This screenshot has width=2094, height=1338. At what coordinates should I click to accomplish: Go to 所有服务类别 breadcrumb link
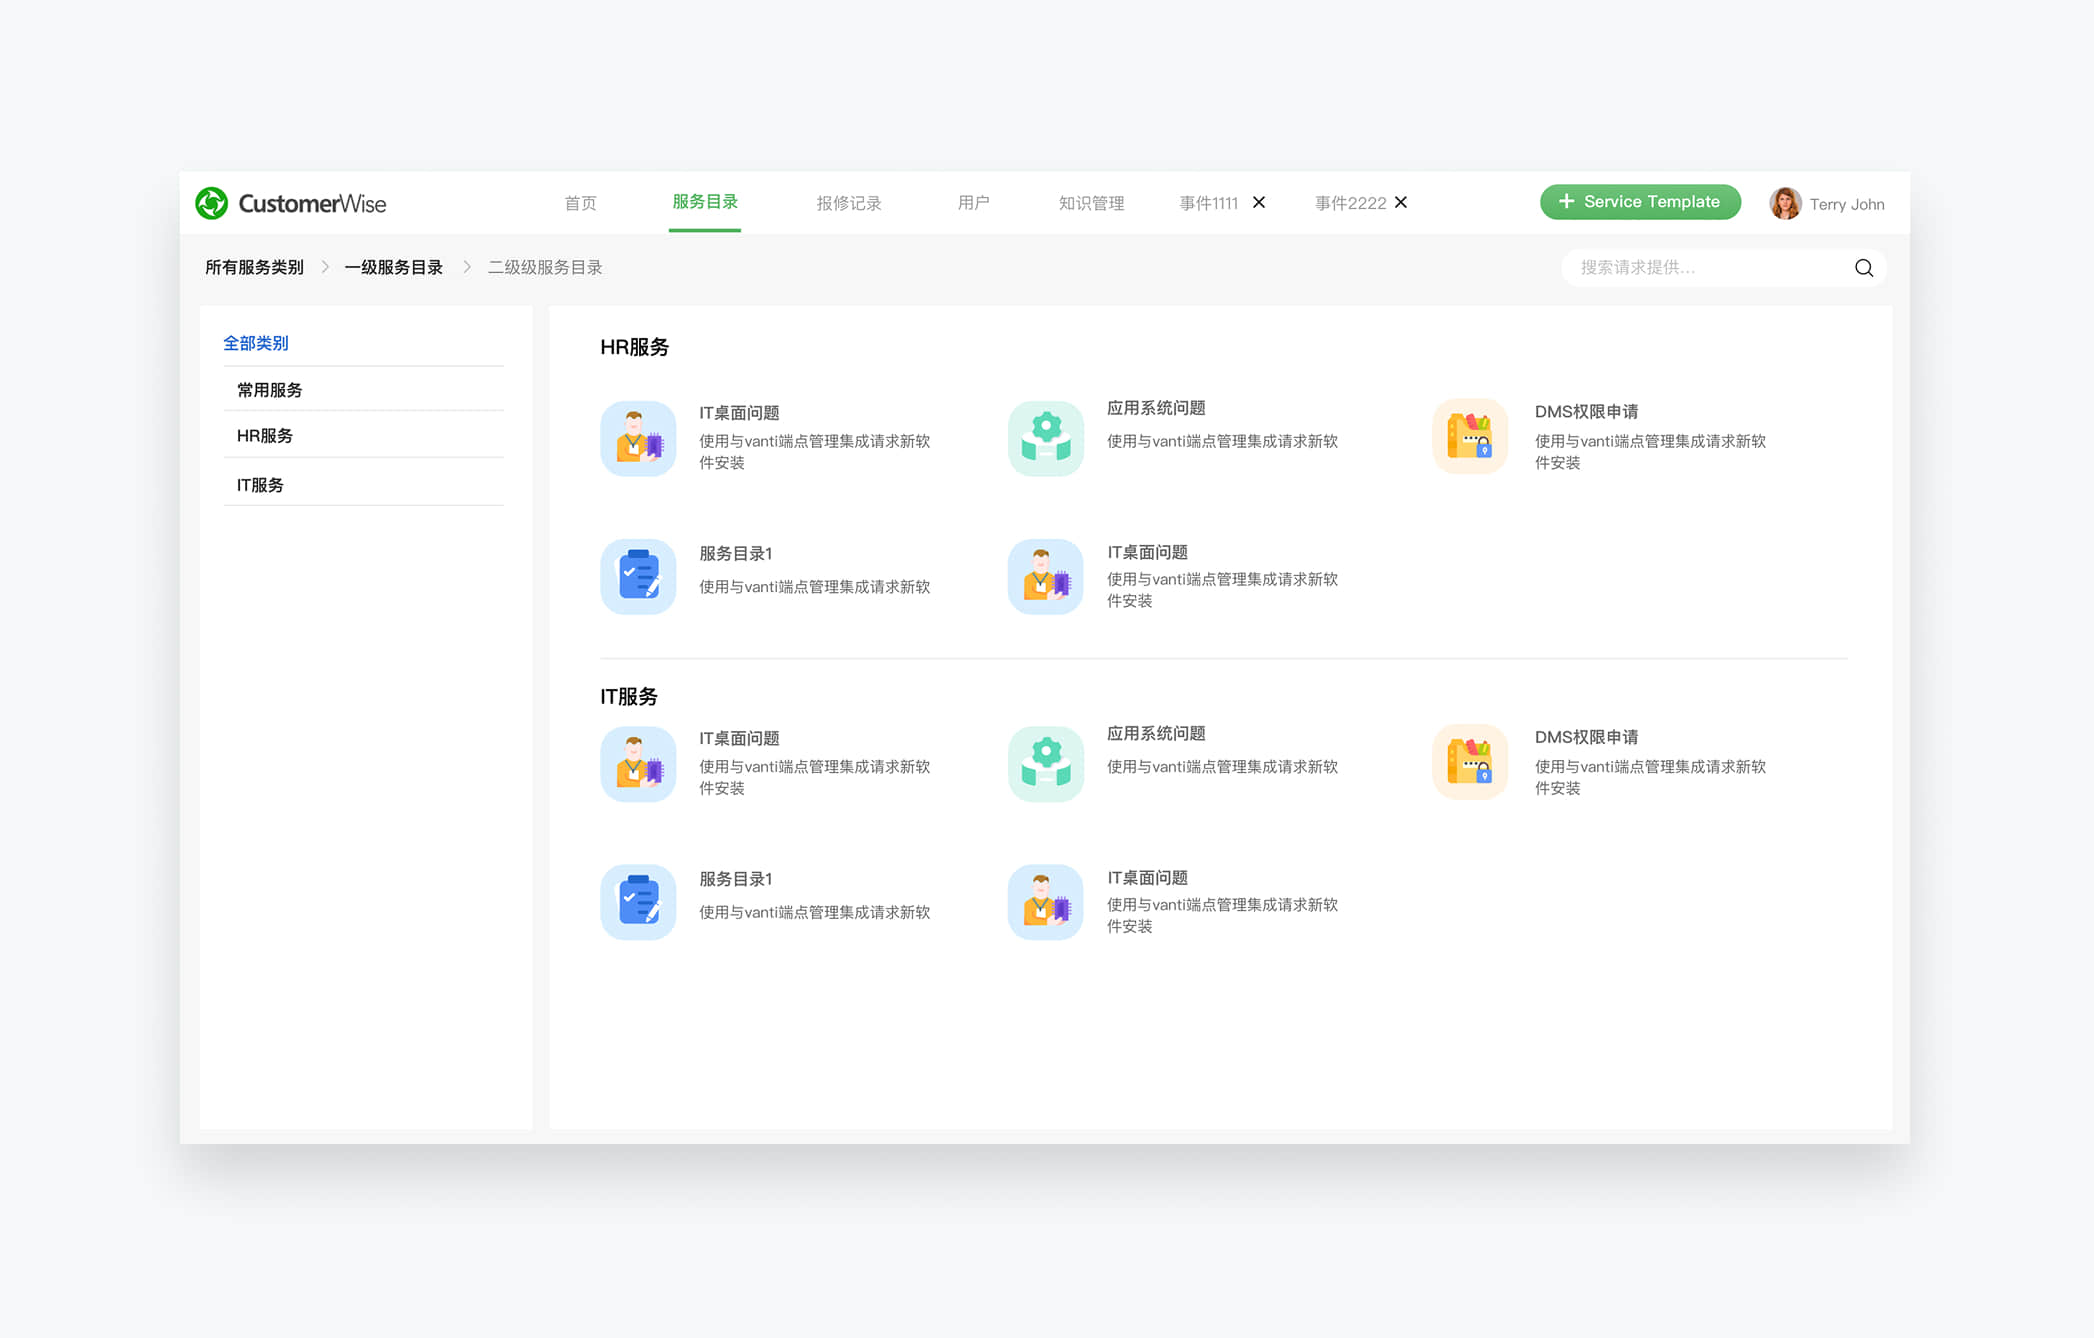(x=254, y=267)
